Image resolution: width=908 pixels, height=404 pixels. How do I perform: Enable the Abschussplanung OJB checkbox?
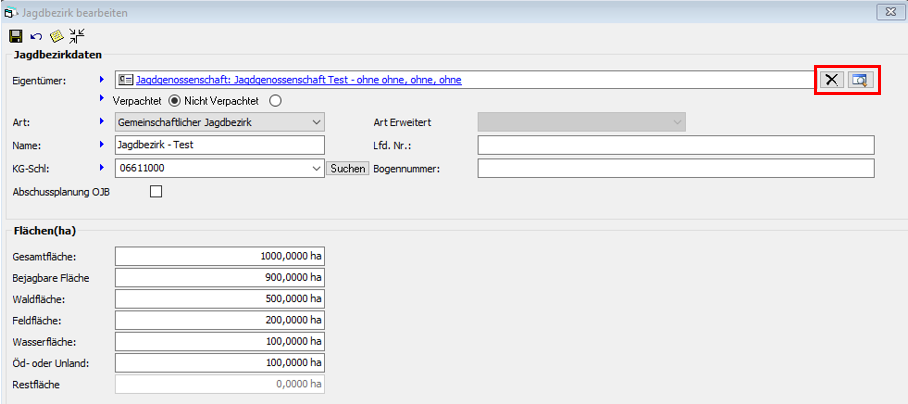[x=155, y=192]
